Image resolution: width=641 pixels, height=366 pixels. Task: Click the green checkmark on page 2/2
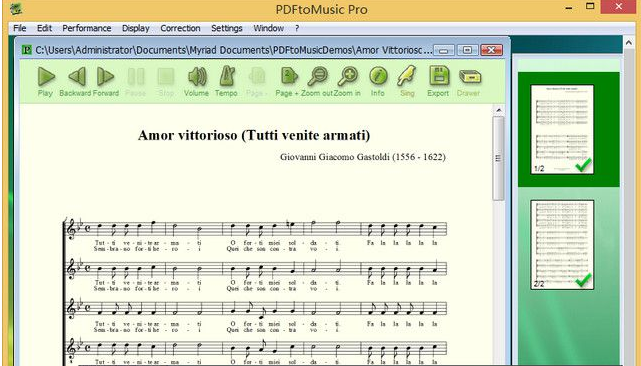pos(583,280)
